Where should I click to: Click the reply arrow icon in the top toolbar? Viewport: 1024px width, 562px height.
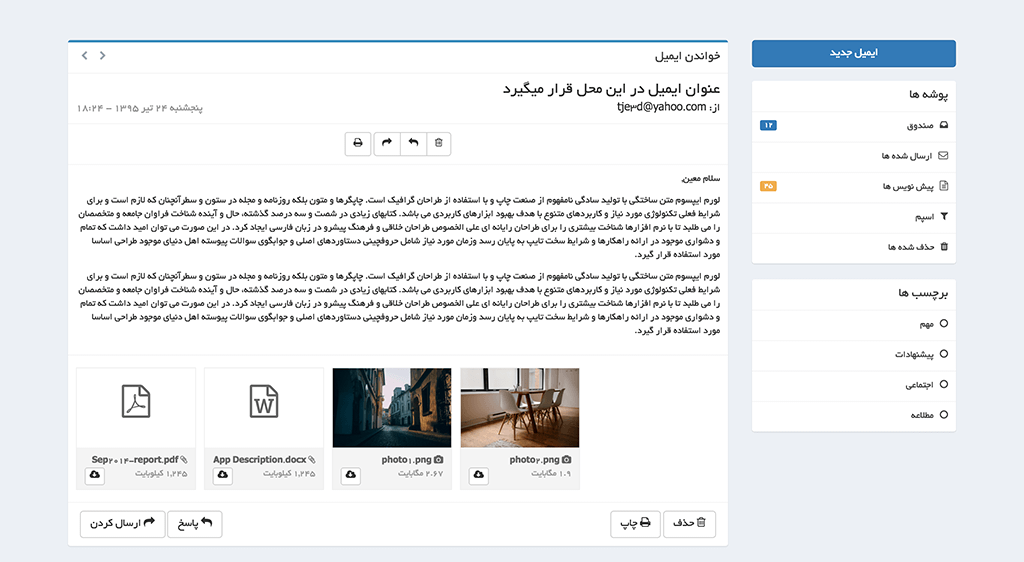coord(413,143)
